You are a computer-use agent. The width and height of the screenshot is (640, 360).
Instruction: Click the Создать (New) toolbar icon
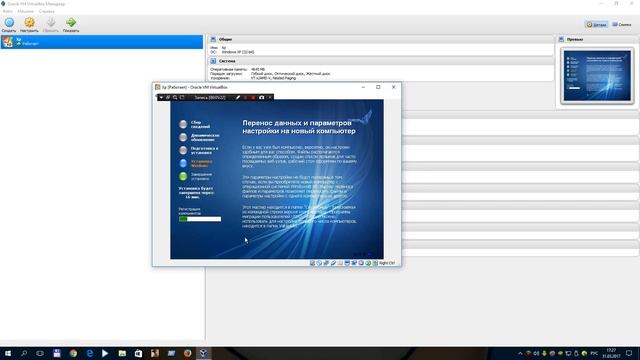click(9, 22)
